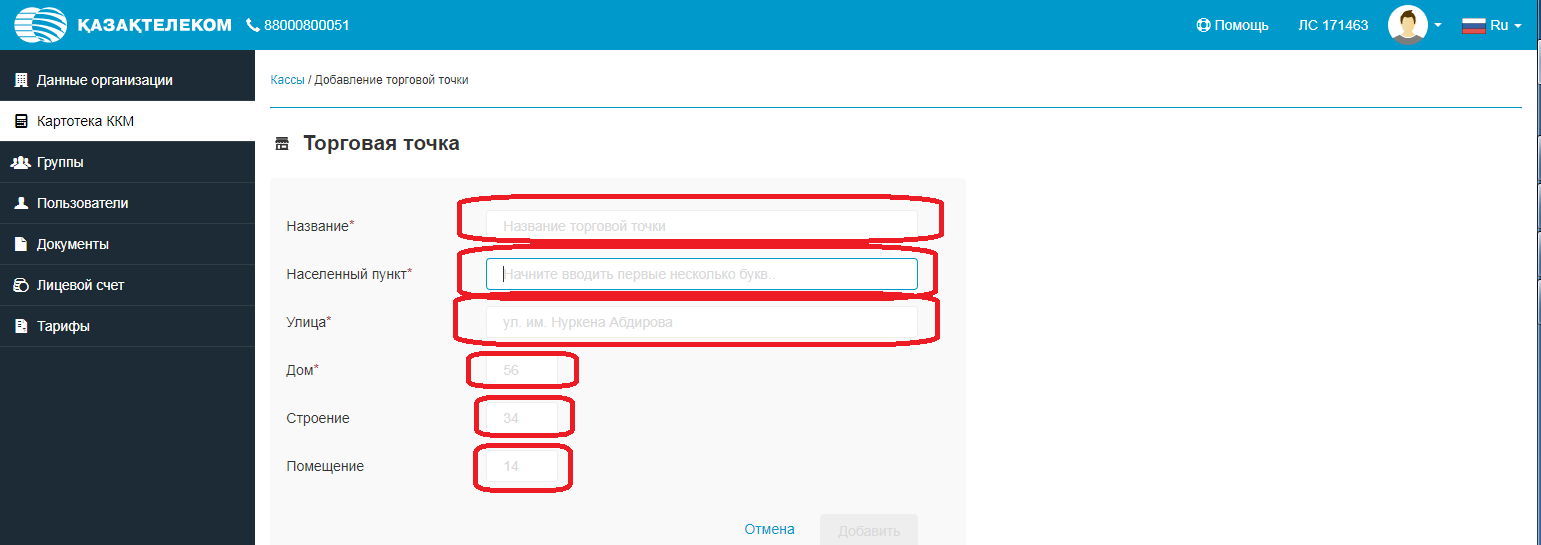This screenshot has height=545, width=1541.
Task: Click account number ЛС 171463
Action: pyautogui.click(x=1333, y=25)
